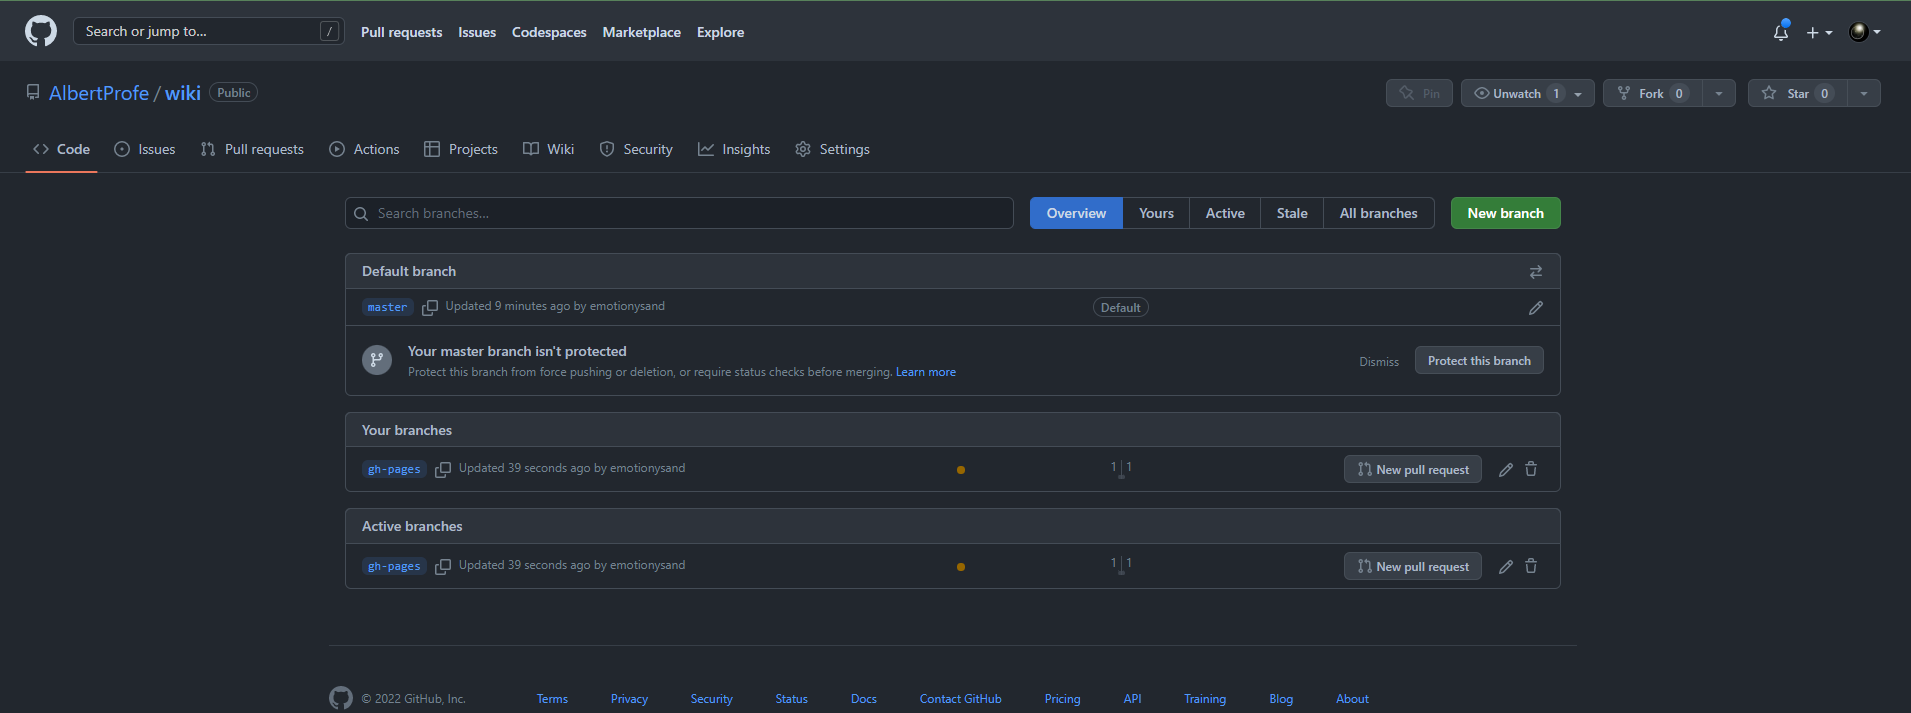Image resolution: width=1911 pixels, height=713 pixels.
Task: Open gh-pages link under Your branches
Action: point(394,469)
